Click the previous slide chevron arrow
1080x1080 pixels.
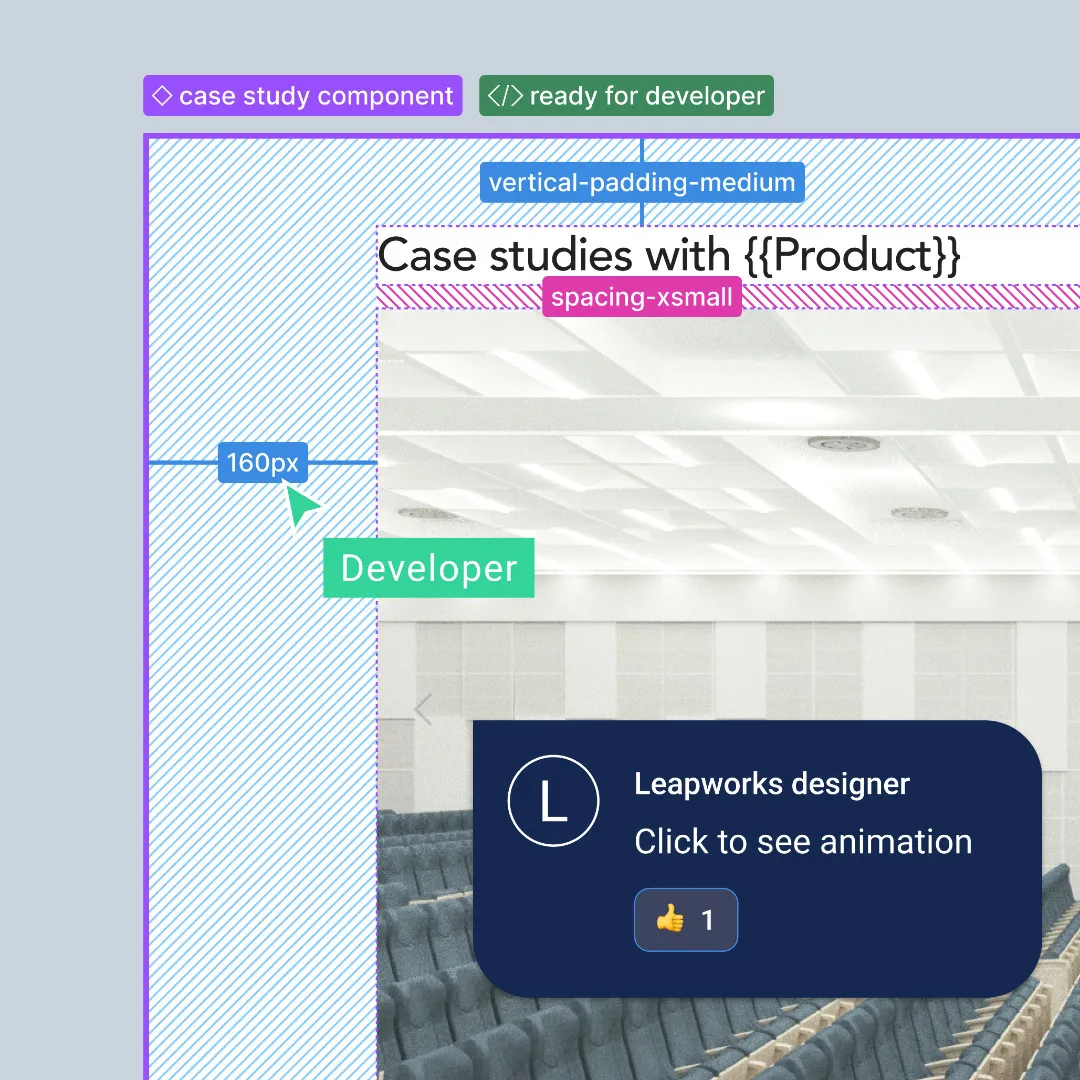point(423,709)
